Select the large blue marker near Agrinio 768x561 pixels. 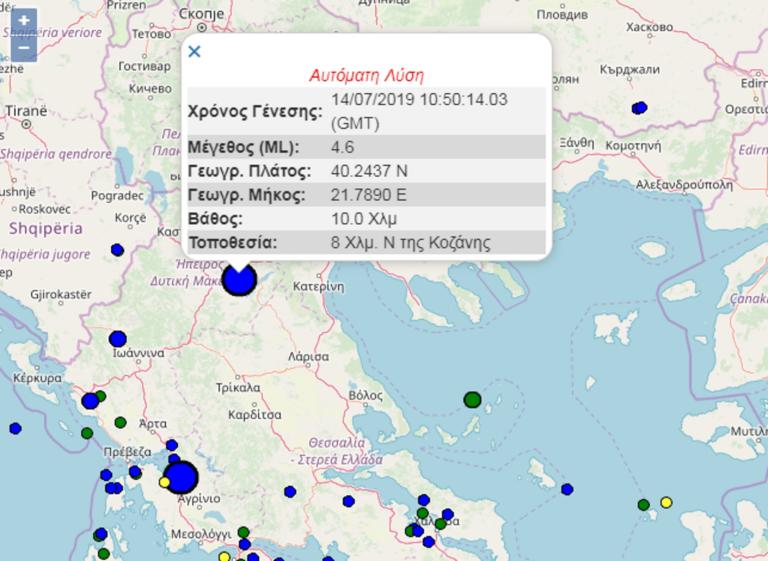[181, 477]
